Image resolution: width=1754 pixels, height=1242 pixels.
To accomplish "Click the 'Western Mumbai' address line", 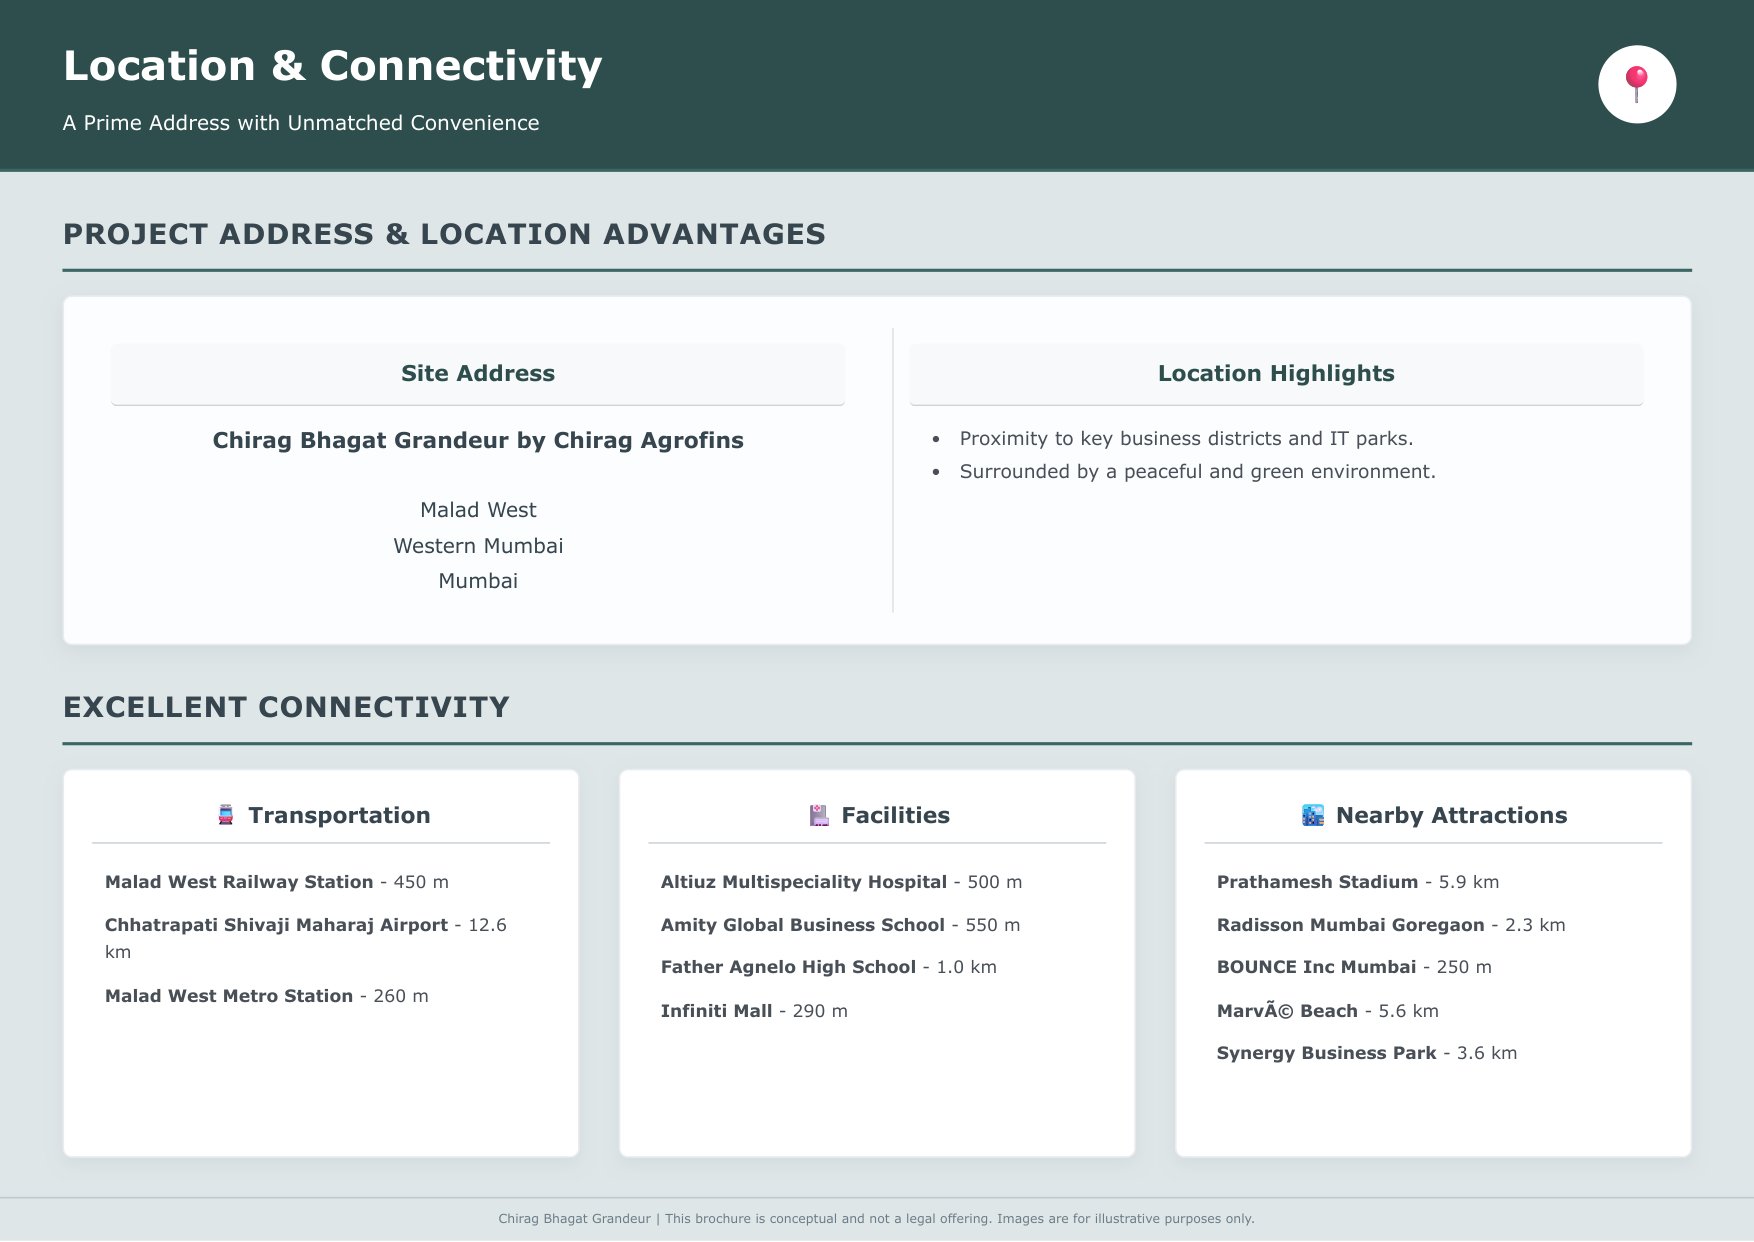I will click(x=478, y=546).
